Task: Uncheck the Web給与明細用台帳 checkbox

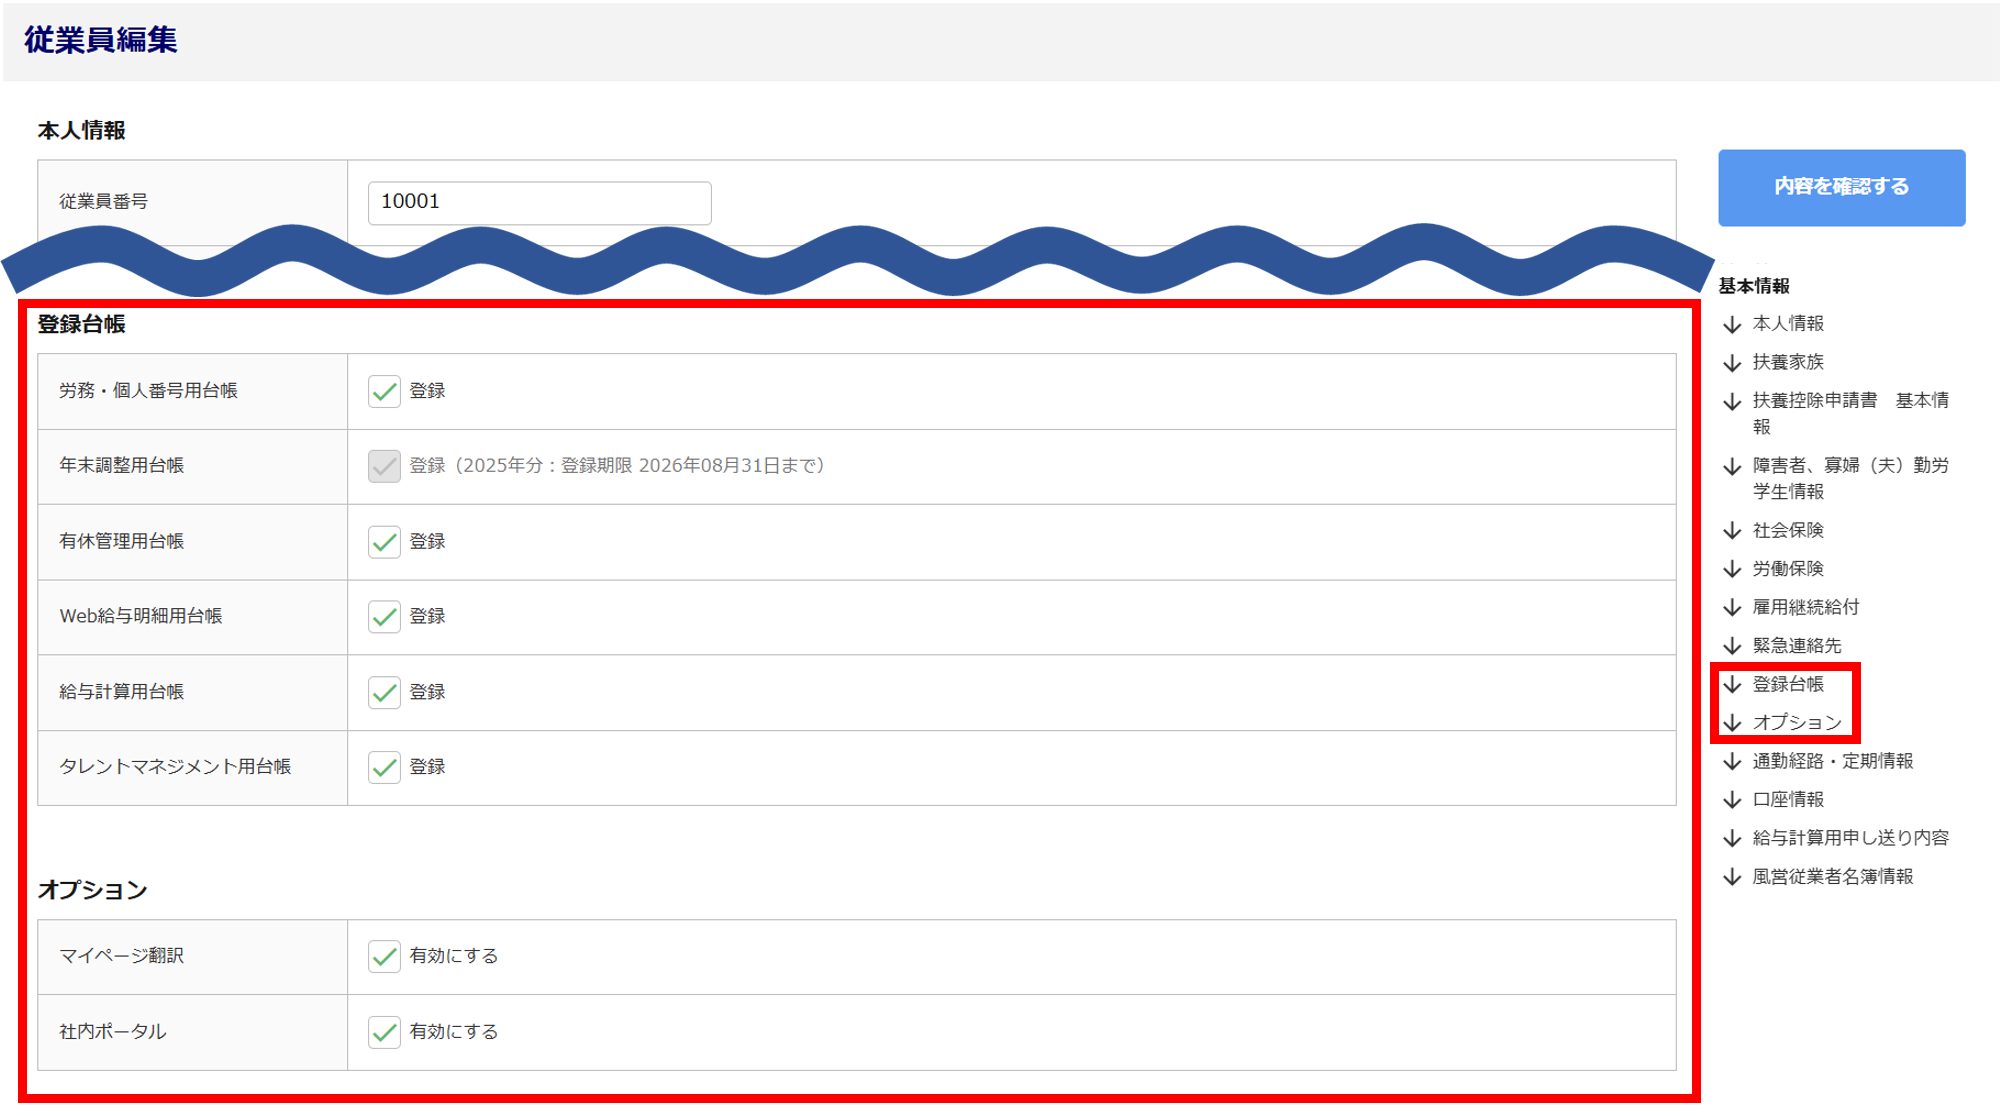Action: (x=384, y=617)
